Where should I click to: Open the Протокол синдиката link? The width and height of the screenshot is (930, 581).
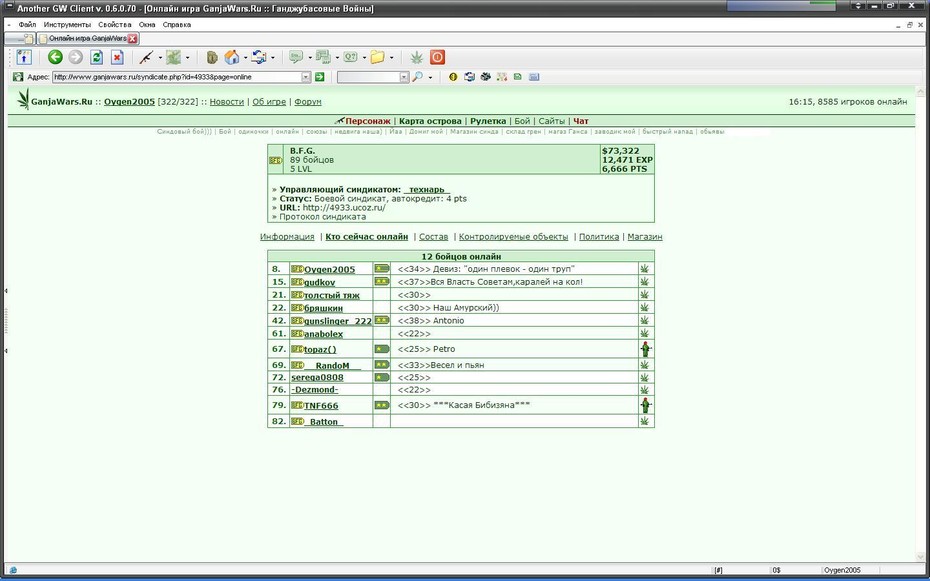pyautogui.click(x=323, y=217)
